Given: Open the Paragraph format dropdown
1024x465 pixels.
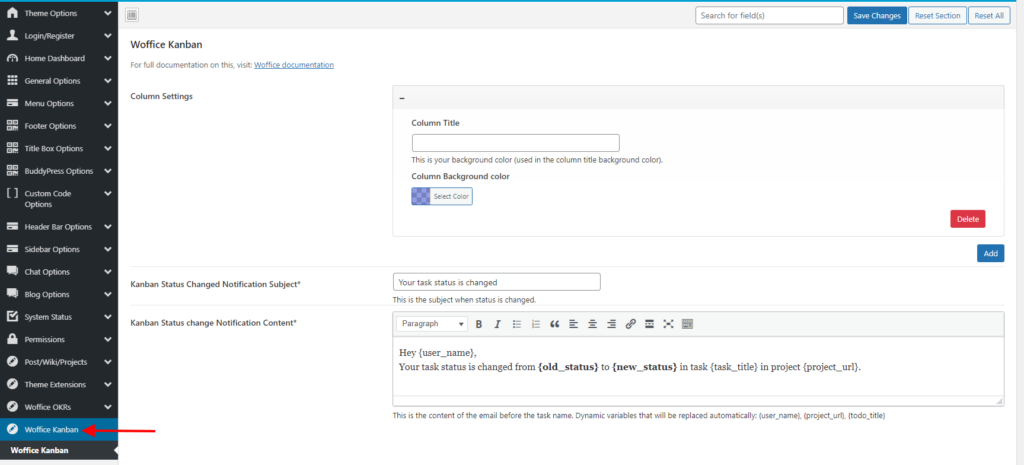Looking at the screenshot, I should click(x=432, y=324).
